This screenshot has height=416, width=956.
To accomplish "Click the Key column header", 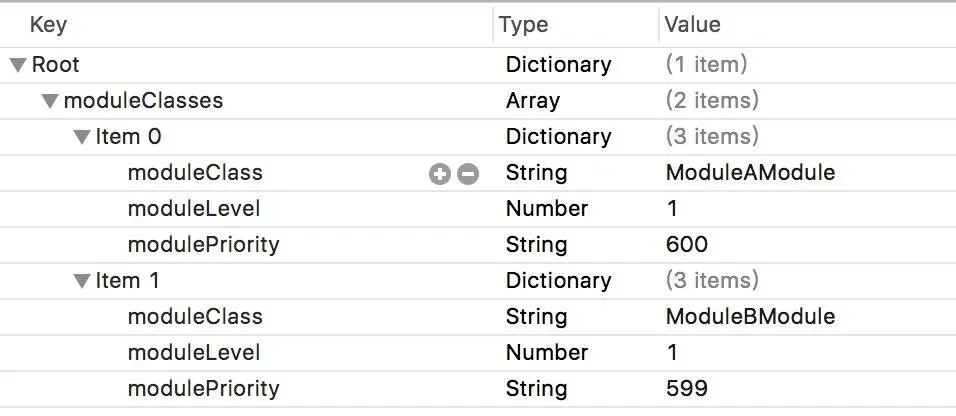I will (x=48, y=25).
